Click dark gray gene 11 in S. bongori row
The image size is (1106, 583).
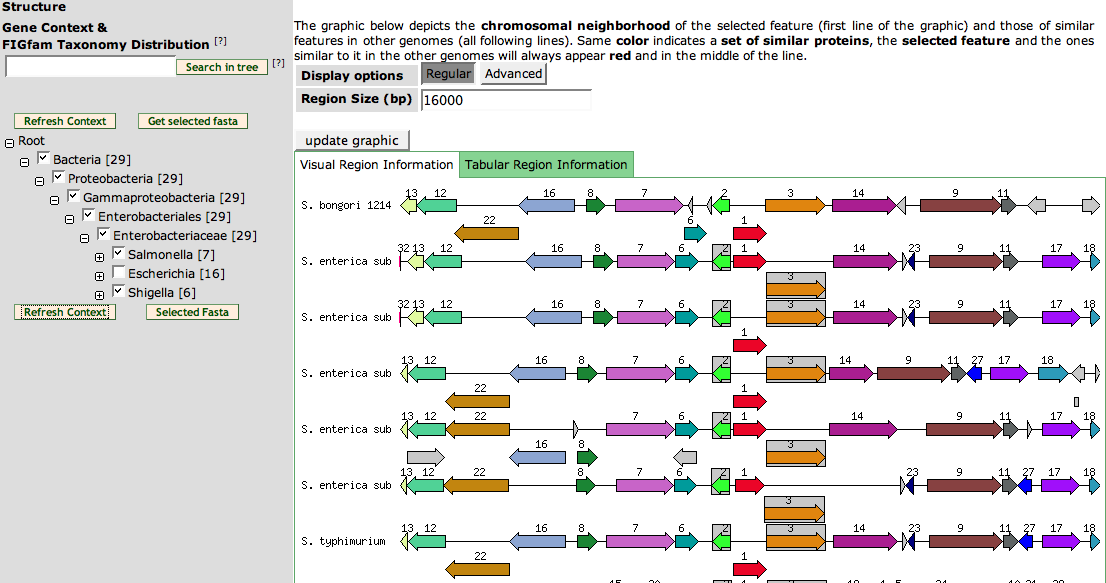(x=1009, y=206)
